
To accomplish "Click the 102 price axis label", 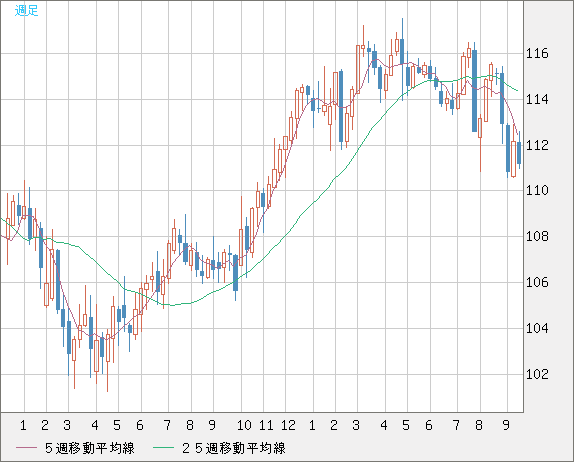I will (537, 374).
